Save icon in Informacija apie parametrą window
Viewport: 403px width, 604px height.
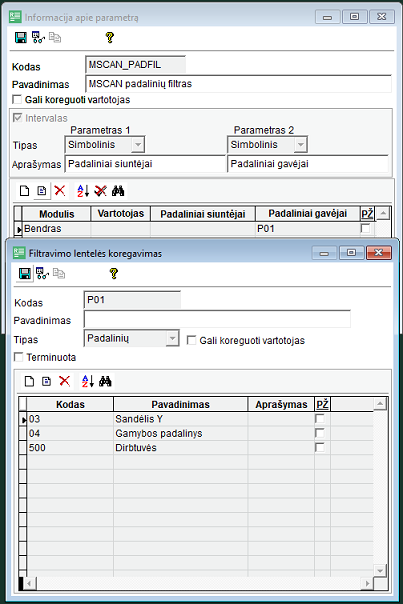click(20, 37)
